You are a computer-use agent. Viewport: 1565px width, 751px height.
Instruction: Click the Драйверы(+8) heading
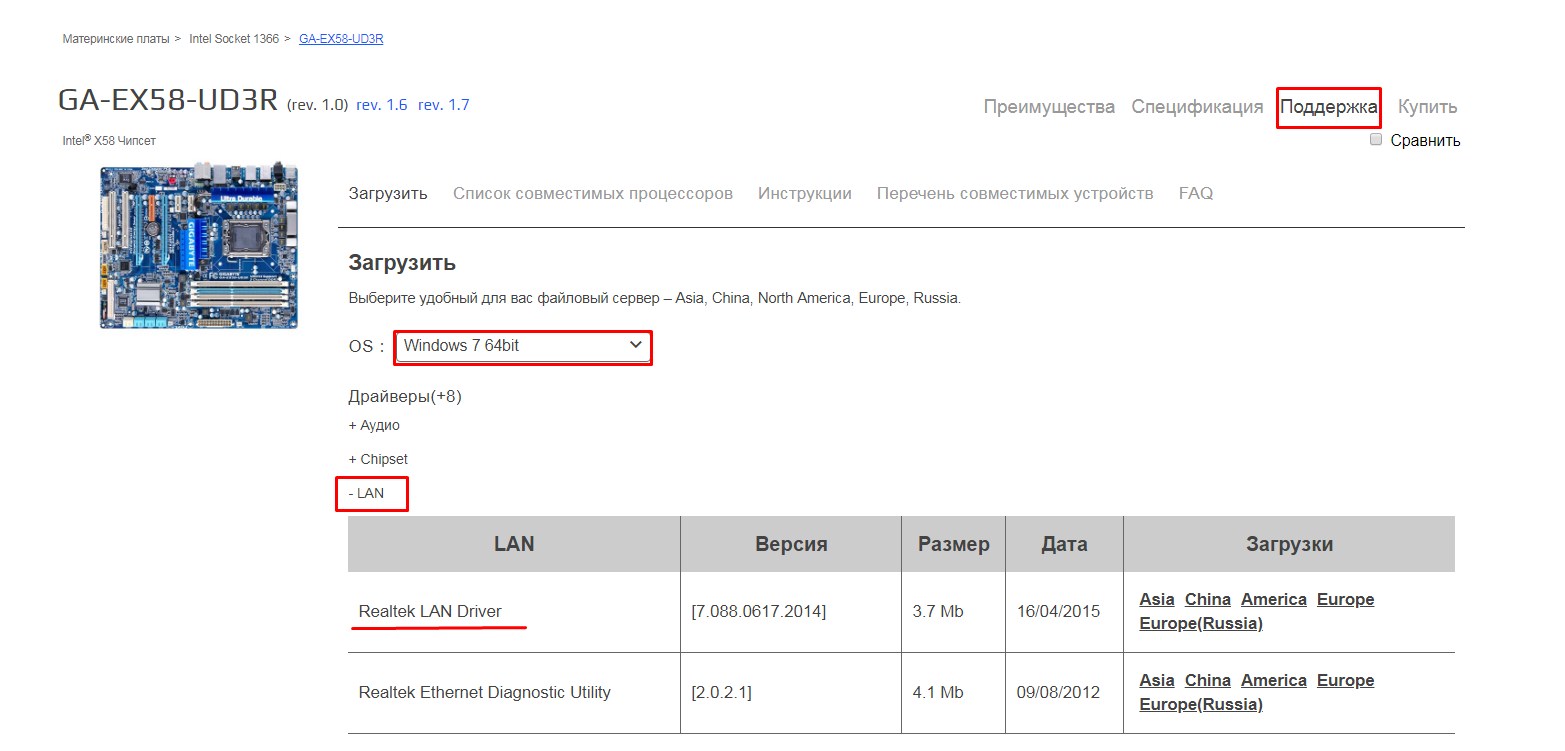pos(405,396)
